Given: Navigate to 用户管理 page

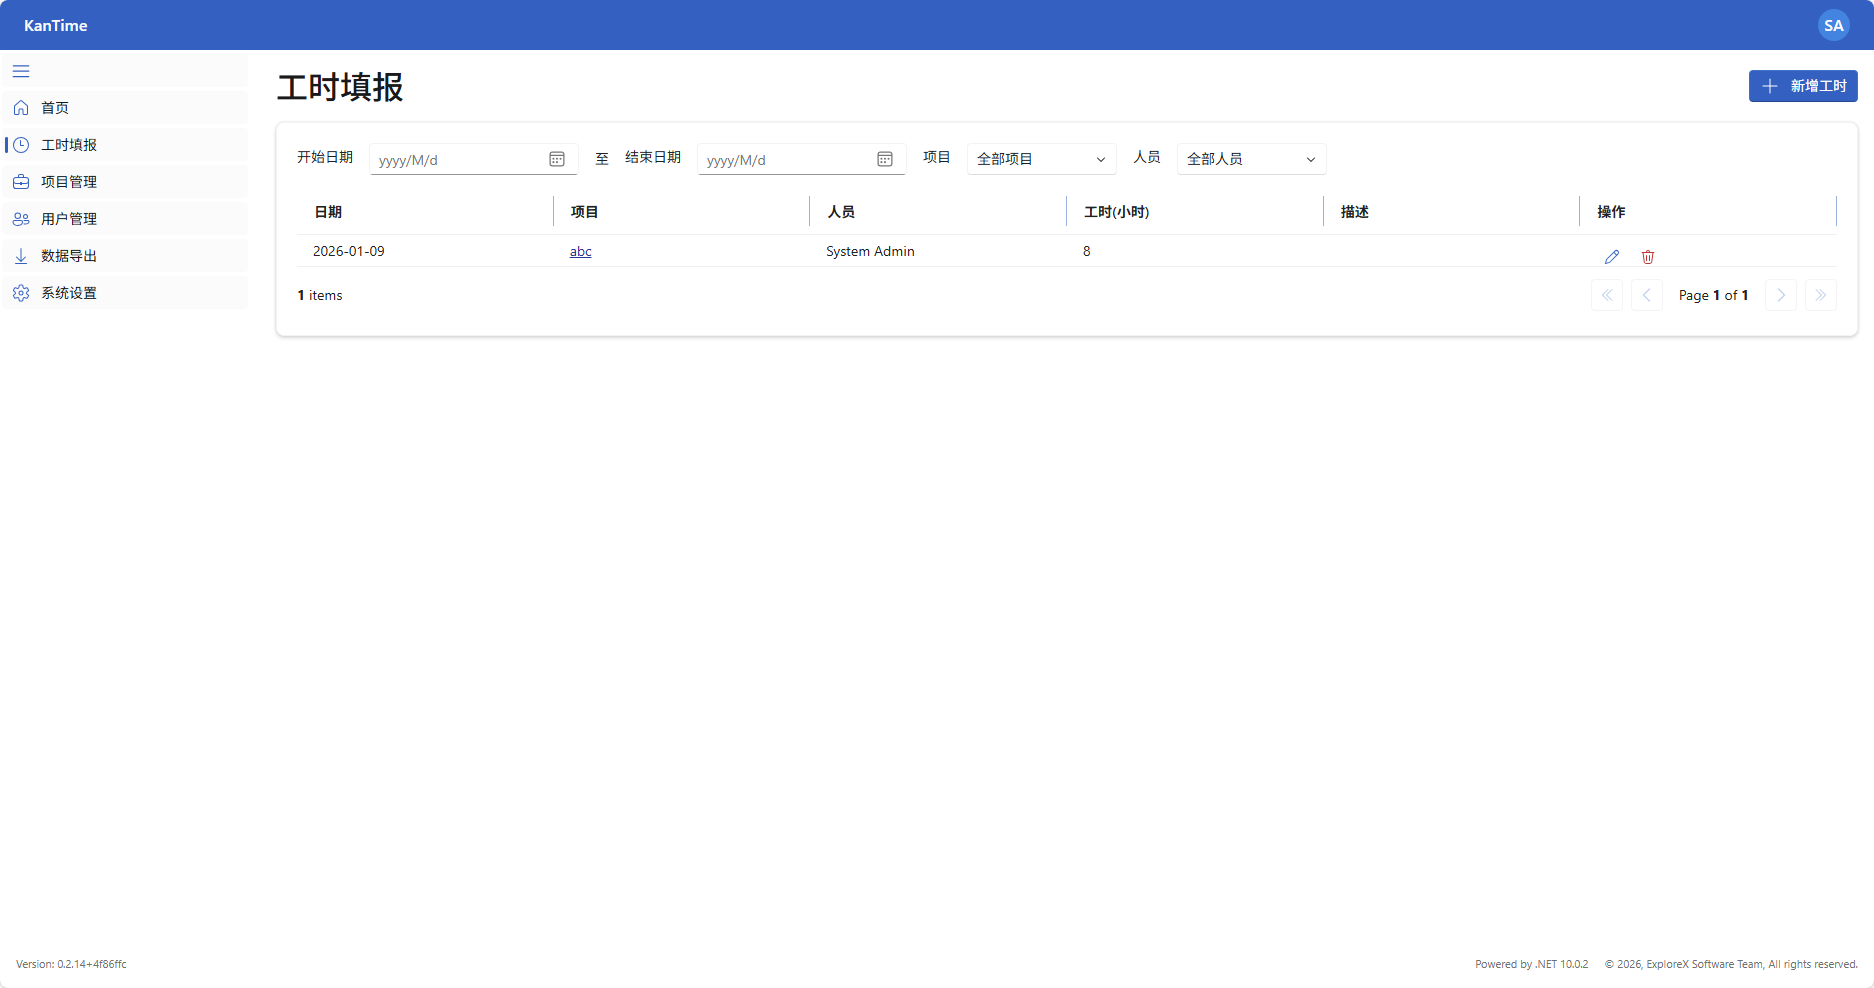Looking at the screenshot, I should tap(68, 219).
